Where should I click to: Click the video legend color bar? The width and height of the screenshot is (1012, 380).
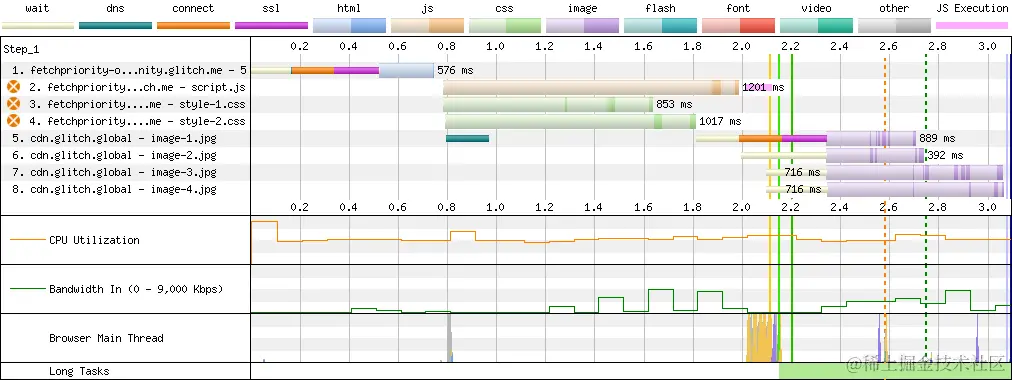click(x=816, y=26)
